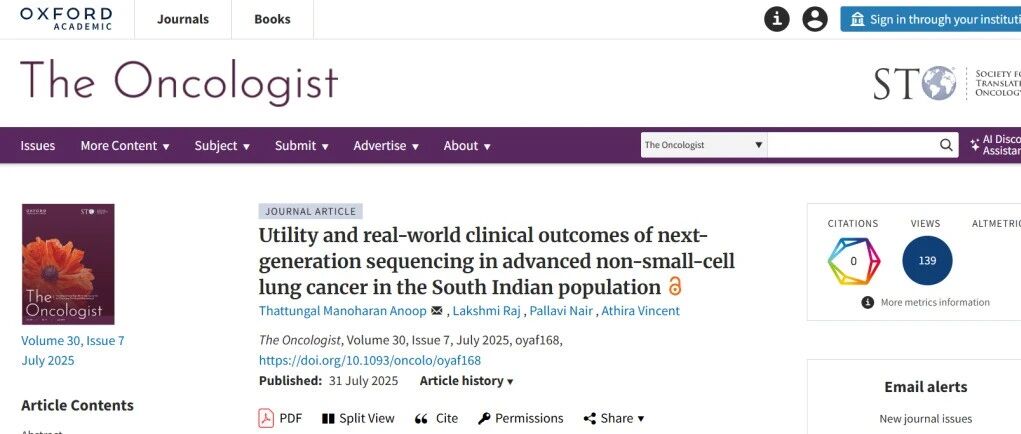The image size is (1021, 434).
Task: Click inside the search text field
Action: click(x=852, y=145)
